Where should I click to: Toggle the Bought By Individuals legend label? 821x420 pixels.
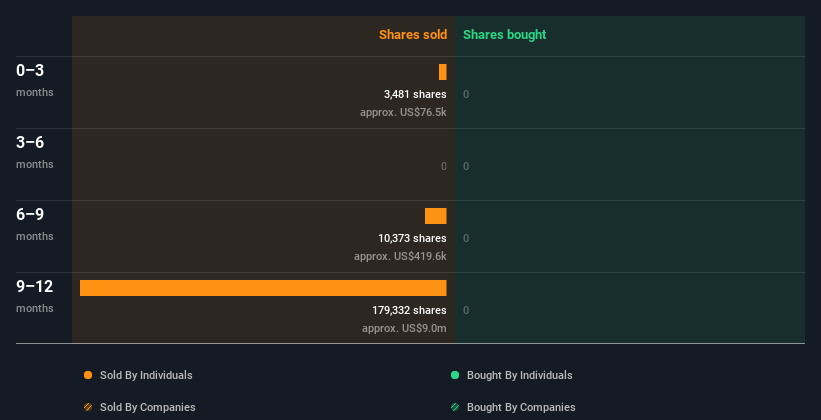[x=519, y=375]
